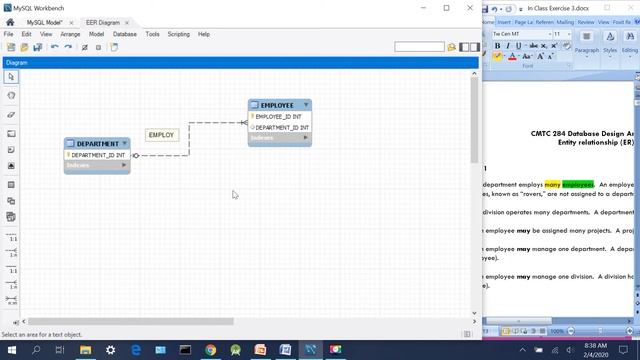Select DEPARTMENT_ID INT in DEPARTMENT table

(97, 156)
